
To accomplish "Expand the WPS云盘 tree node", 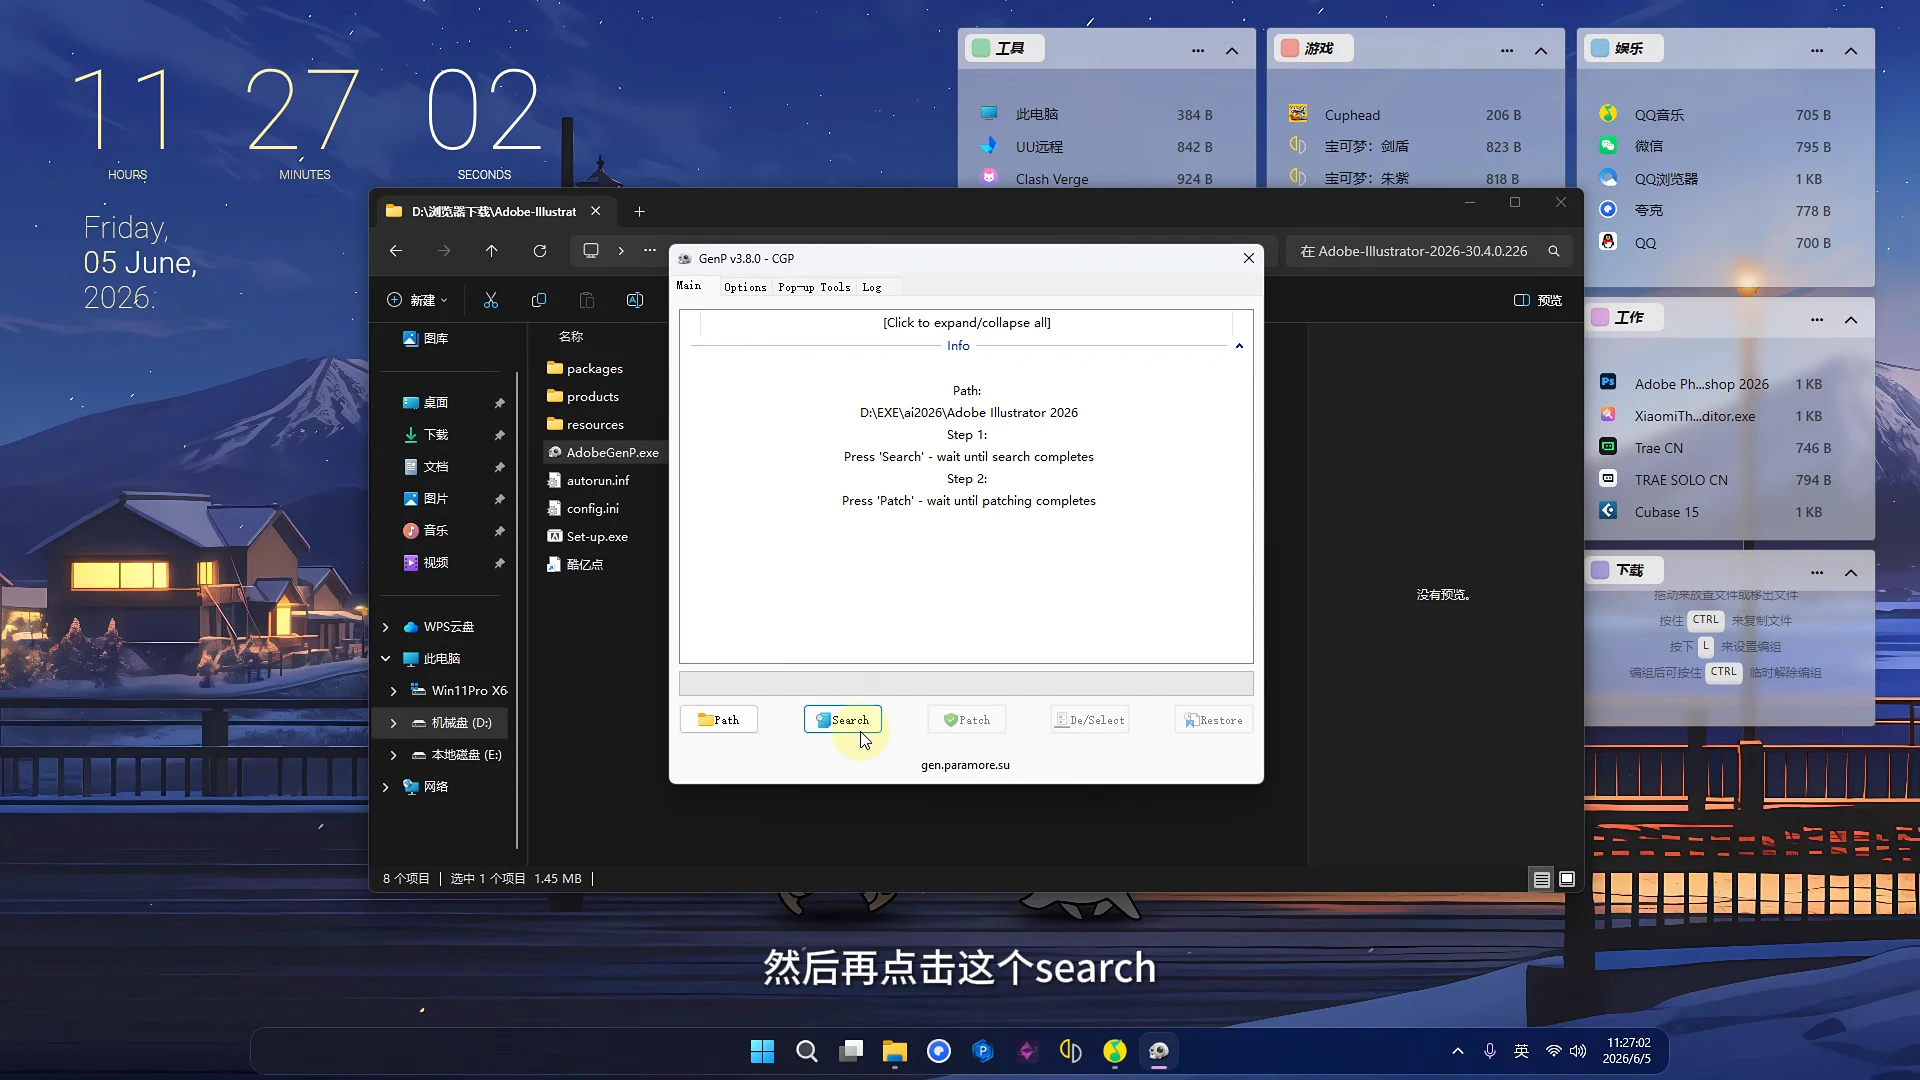I will point(386,627).
